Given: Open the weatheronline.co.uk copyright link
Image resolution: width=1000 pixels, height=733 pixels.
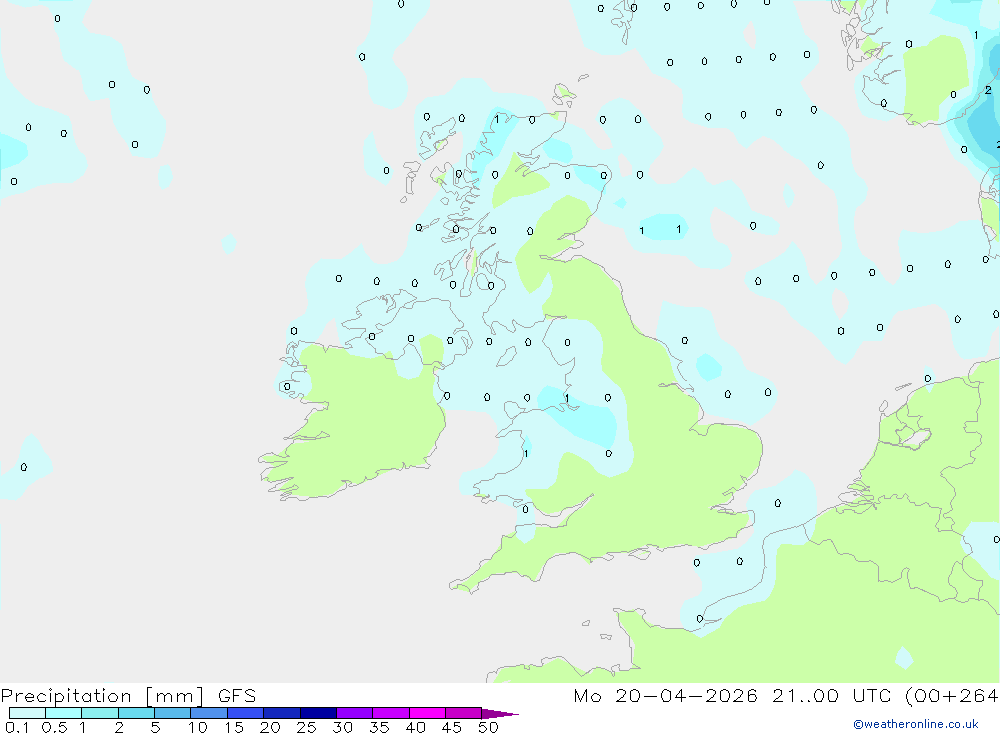Looking at the screenshot, I should tap(916, 724).
